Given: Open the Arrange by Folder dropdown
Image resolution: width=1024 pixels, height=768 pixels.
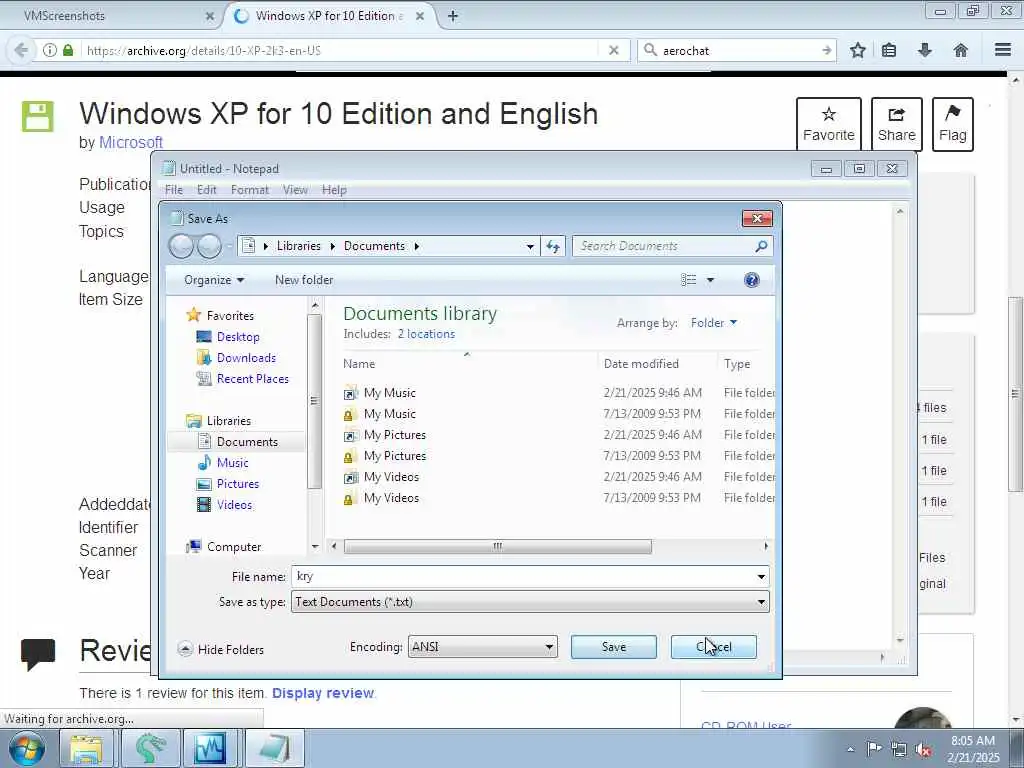Looking at the screenshot, I should 714,323.
